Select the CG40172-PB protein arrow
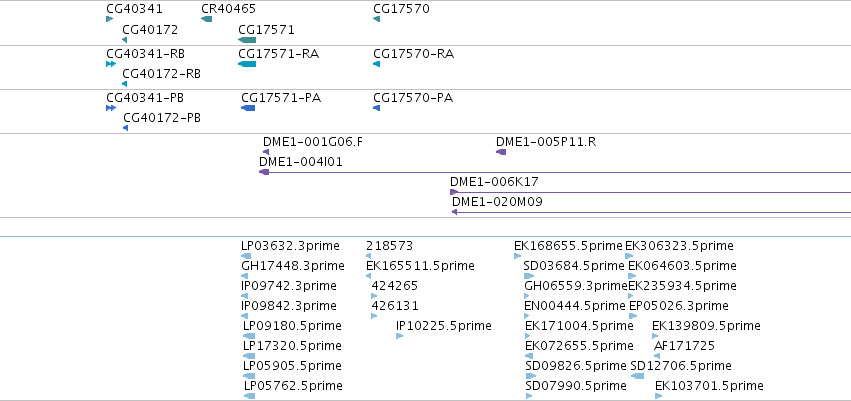The image size is (851, 401). [x=125, y=128]
